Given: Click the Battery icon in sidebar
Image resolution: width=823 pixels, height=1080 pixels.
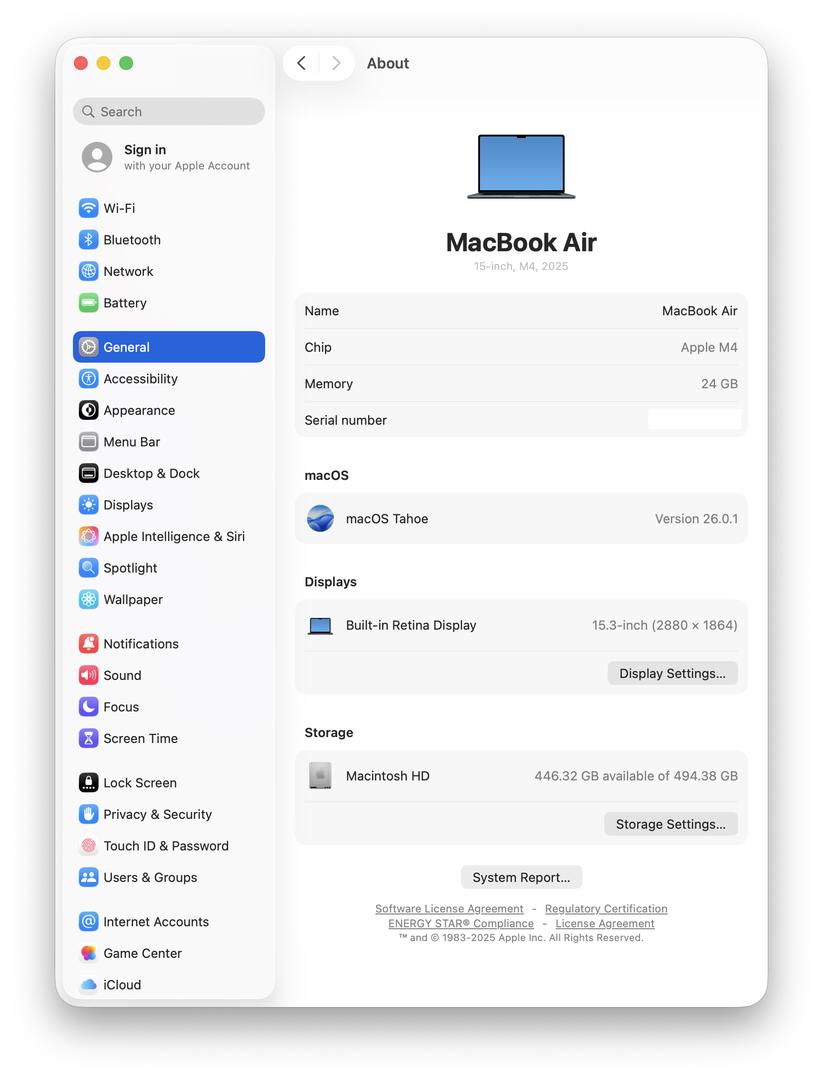Looking at the screenshot, I should (89, 303).
